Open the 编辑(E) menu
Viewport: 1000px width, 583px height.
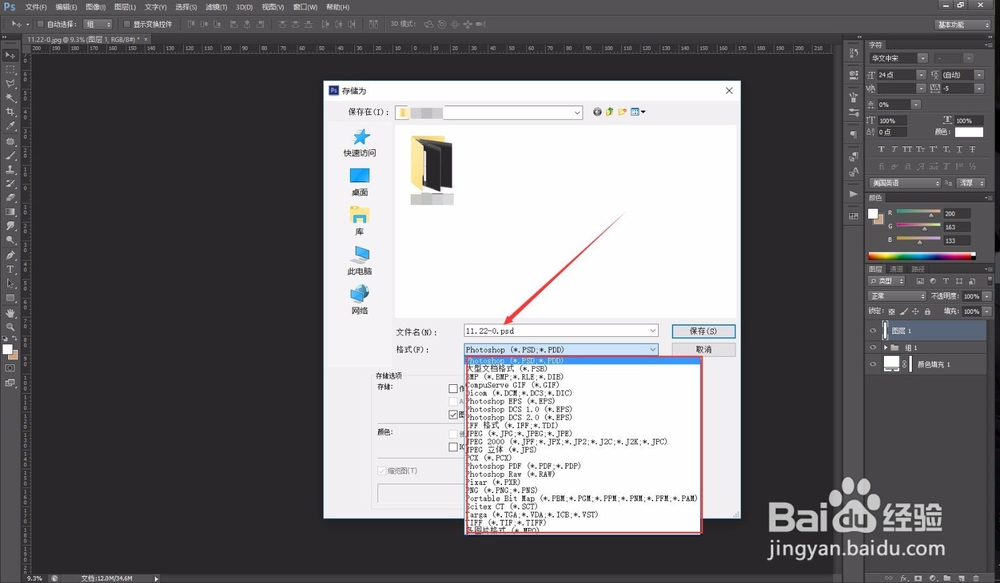66,7
